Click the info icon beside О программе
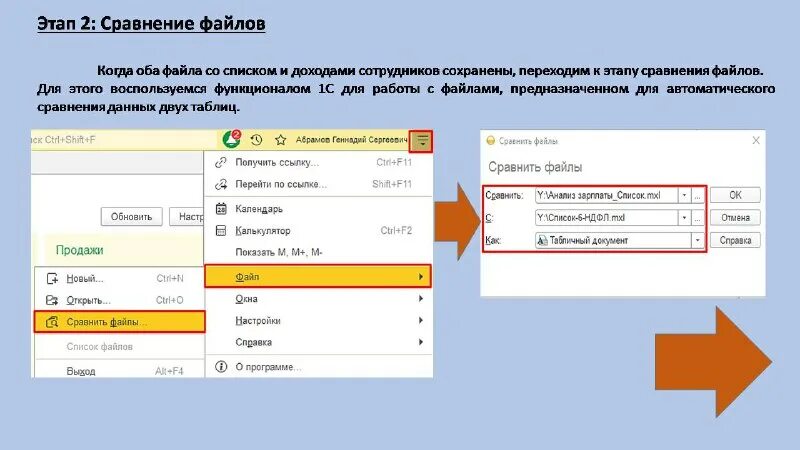 (x=221, y=366)
